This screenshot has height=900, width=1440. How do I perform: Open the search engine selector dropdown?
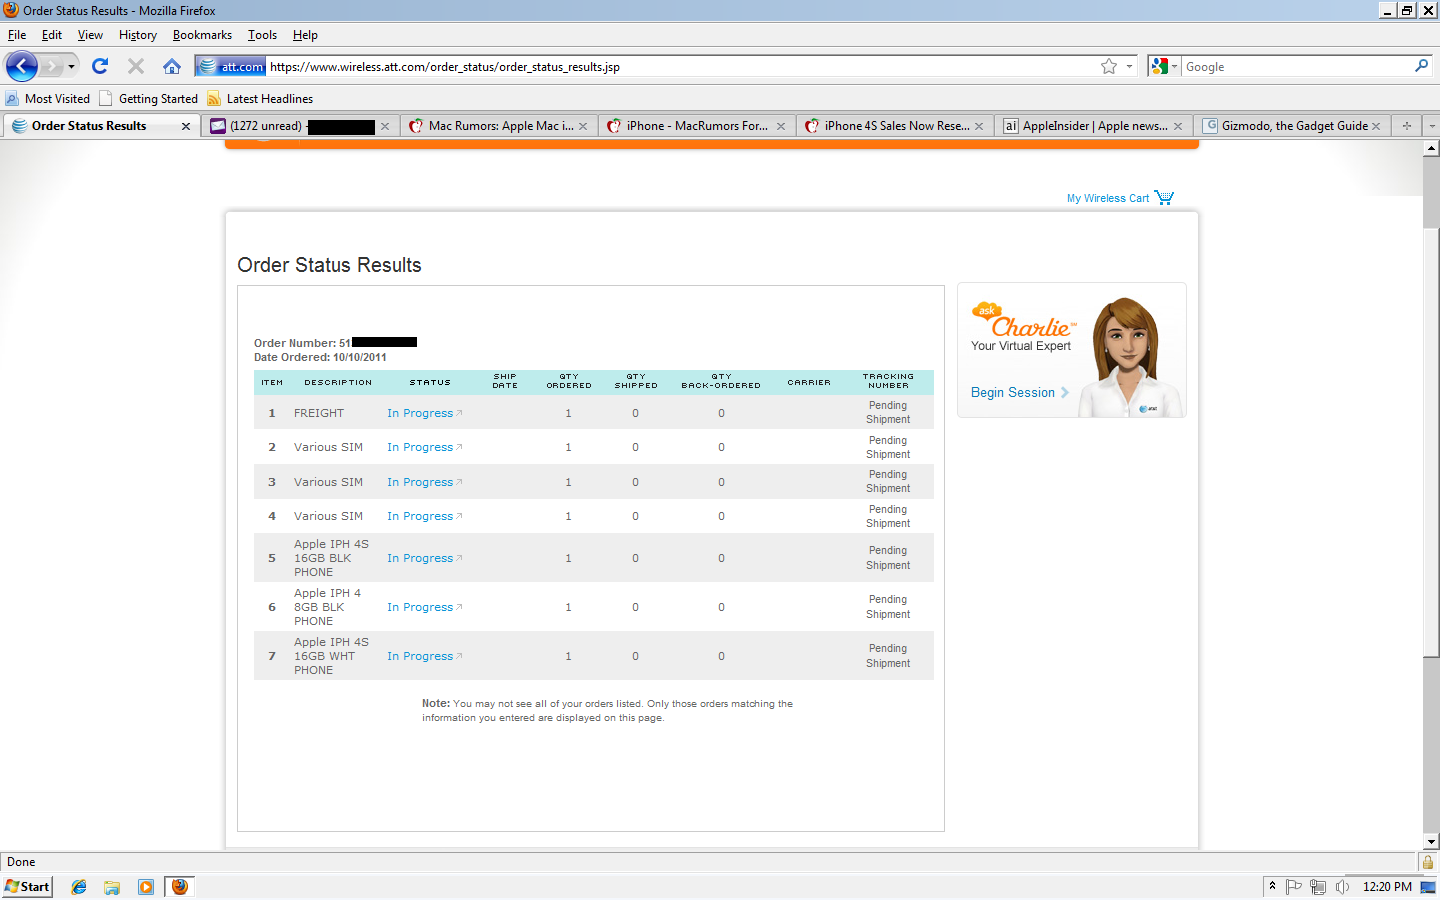pyautogui.click(x=1175, y=66)
